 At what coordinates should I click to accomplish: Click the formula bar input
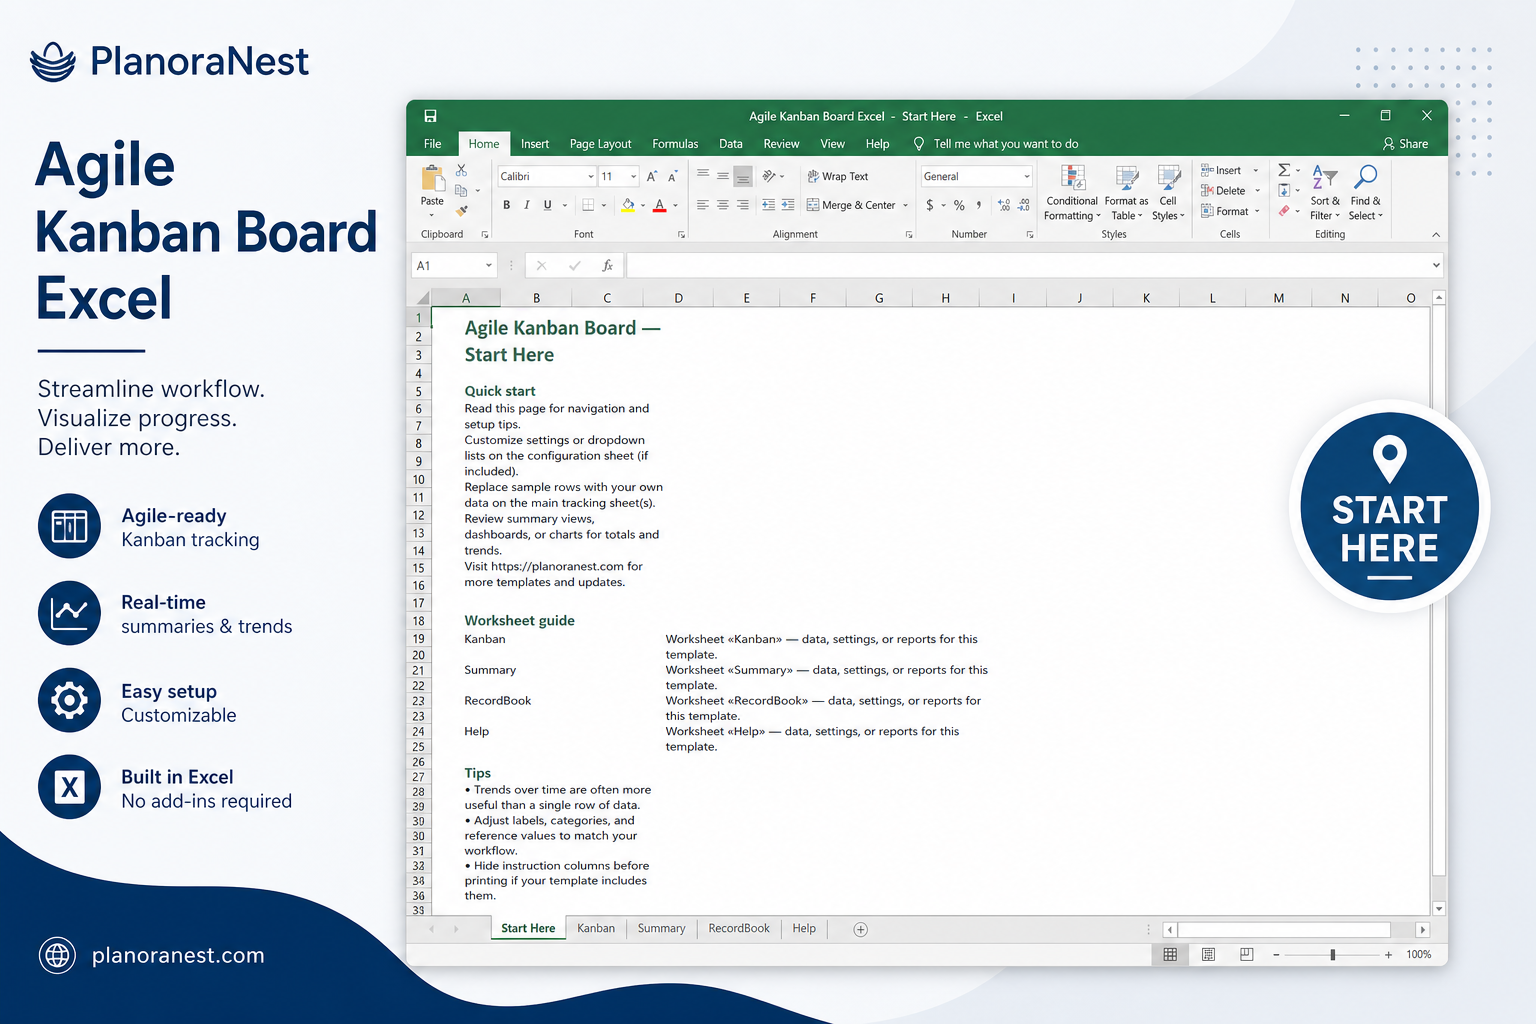click(x=1027, y=265)
